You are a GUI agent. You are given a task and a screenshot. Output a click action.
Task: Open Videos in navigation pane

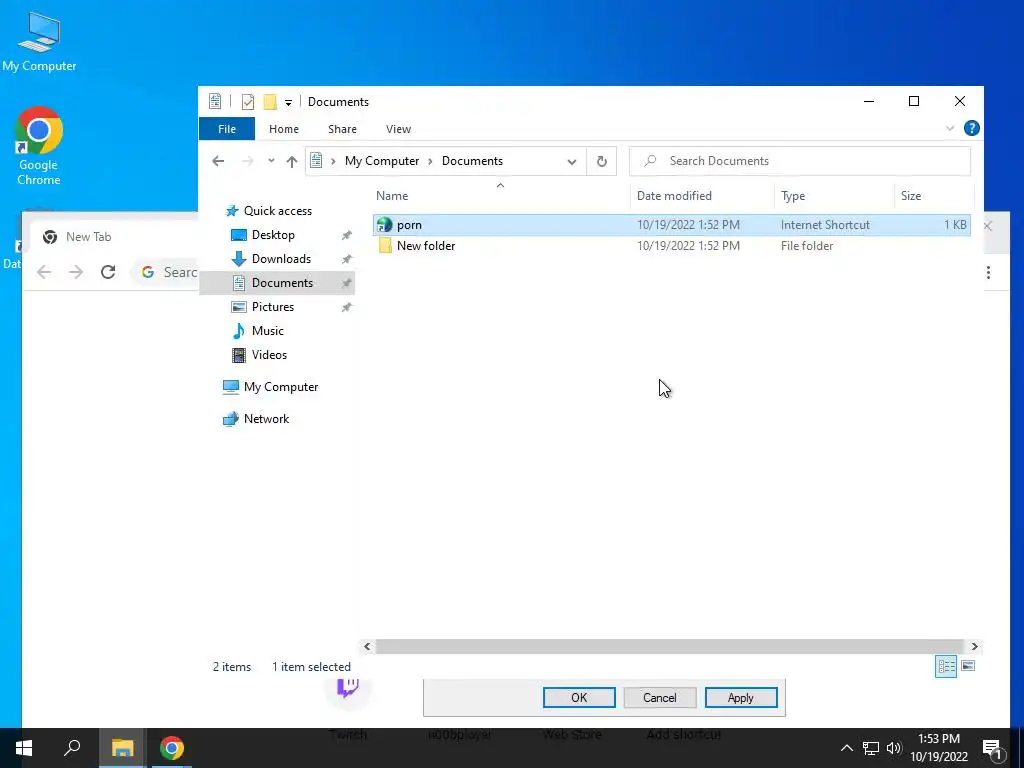269,355
